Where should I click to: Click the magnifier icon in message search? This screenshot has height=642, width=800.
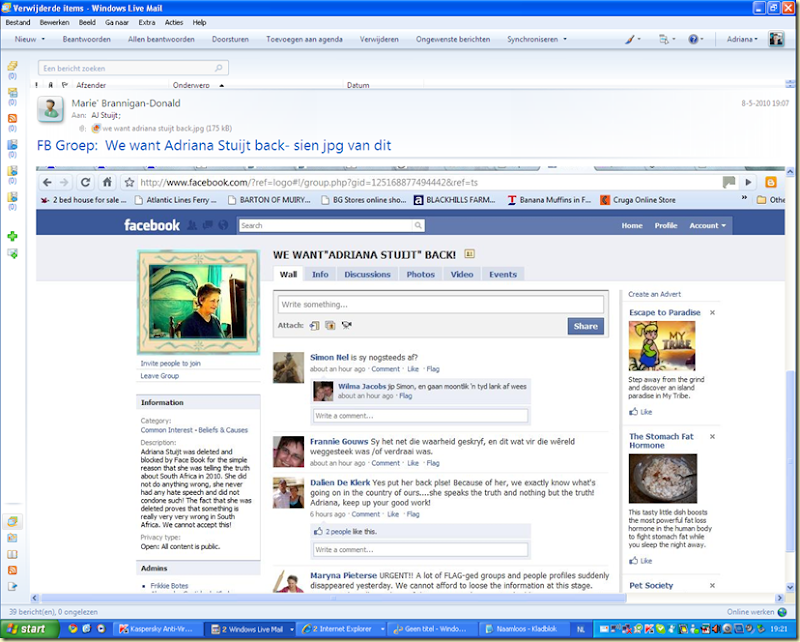pos(218,68)
